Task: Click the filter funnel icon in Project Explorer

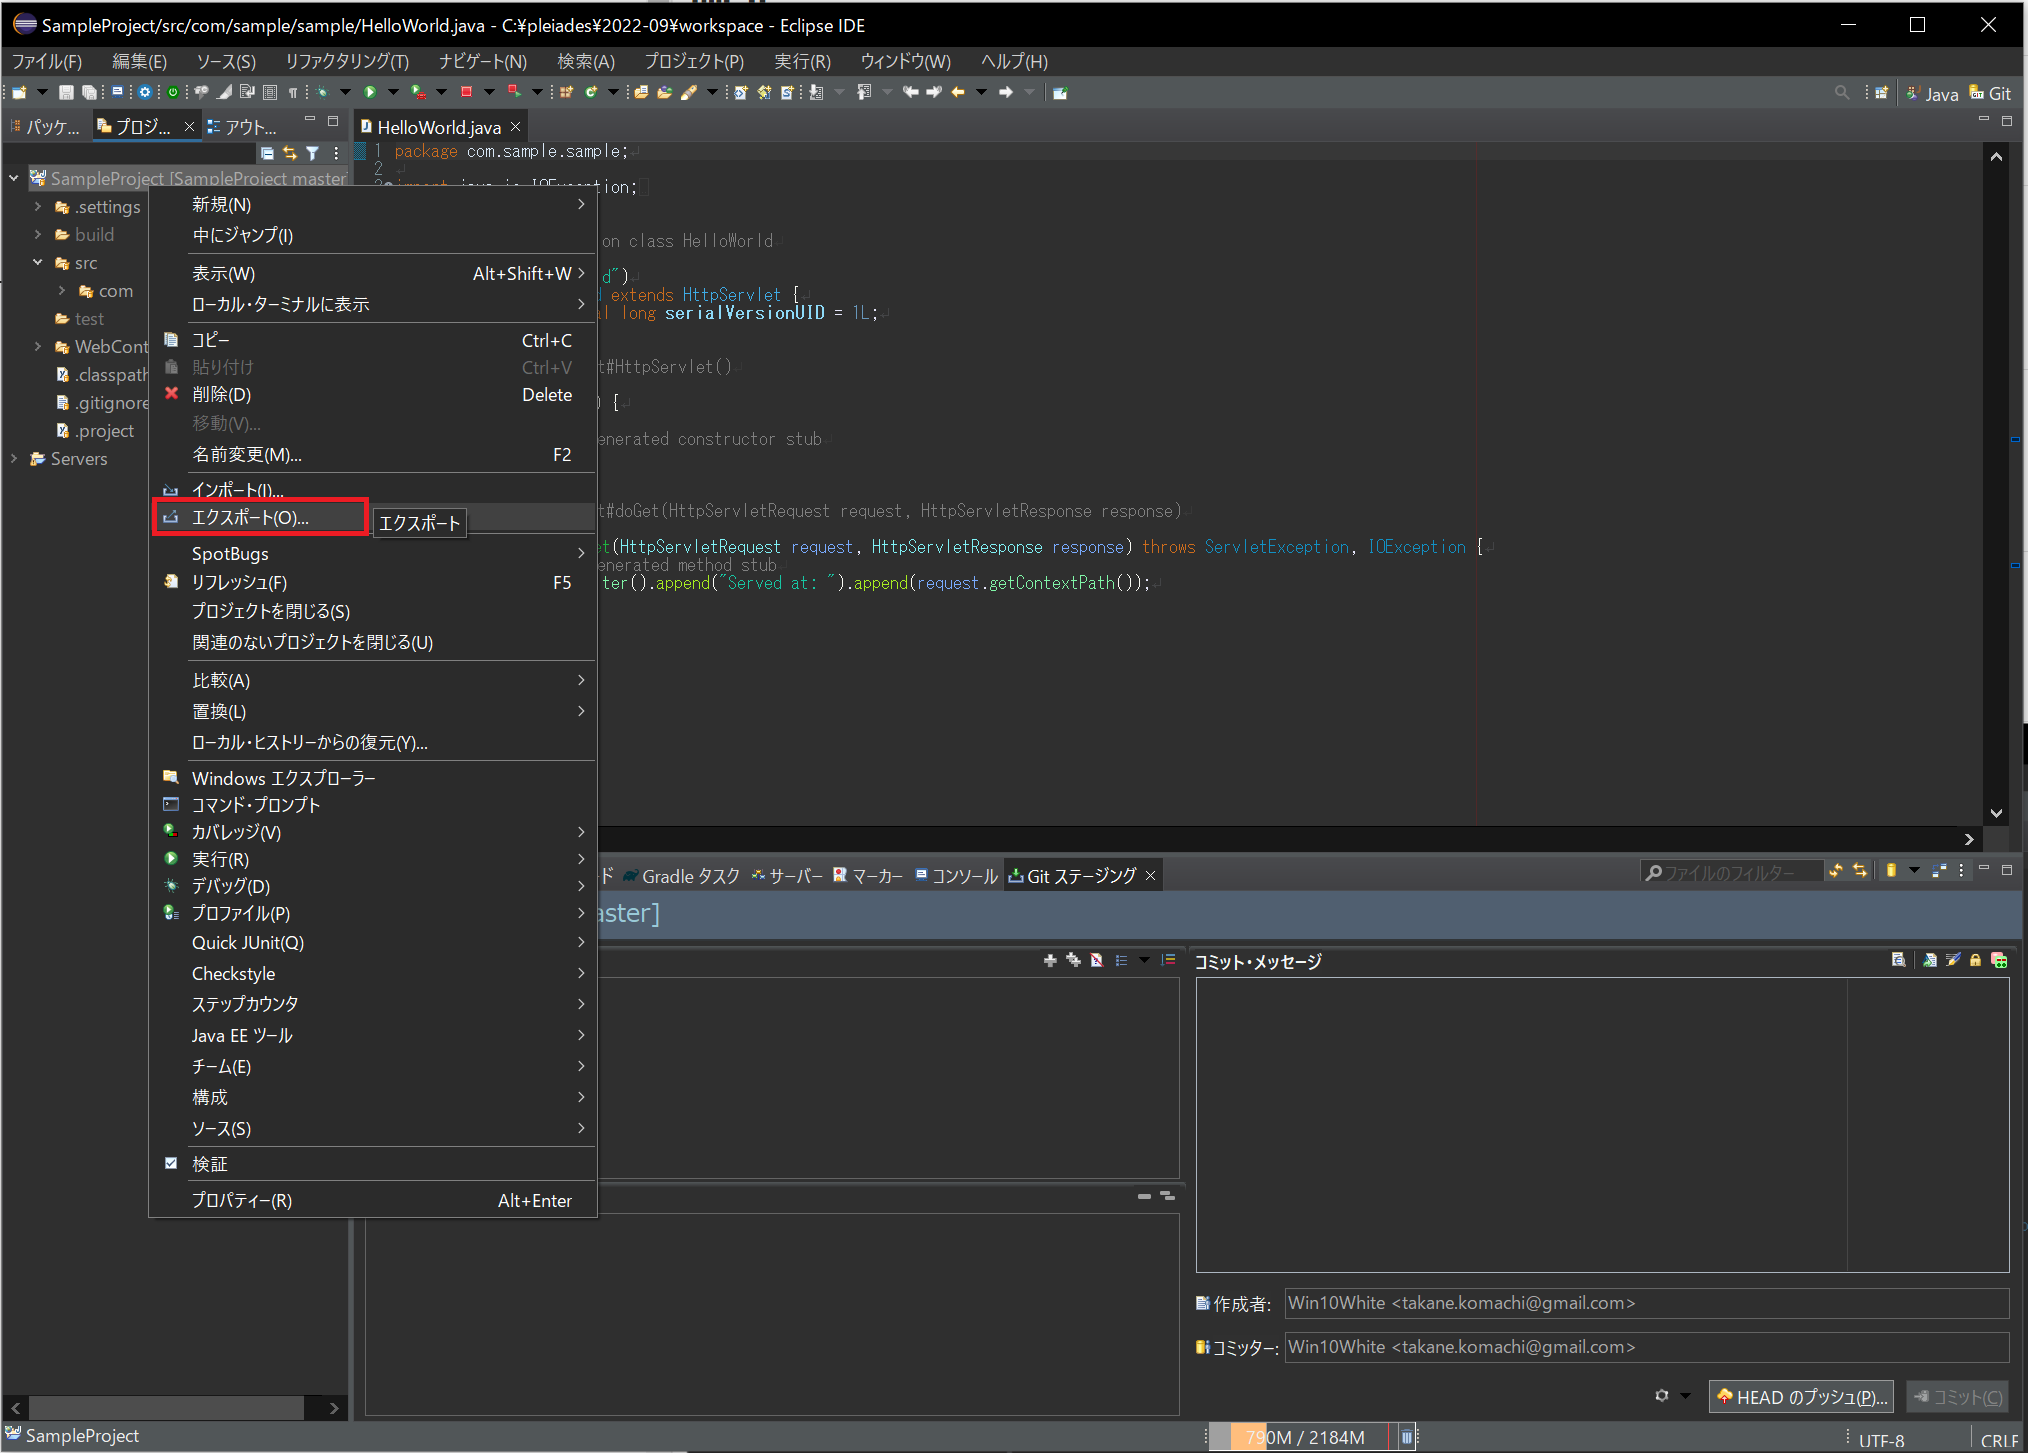Action: tap(313, 153)
